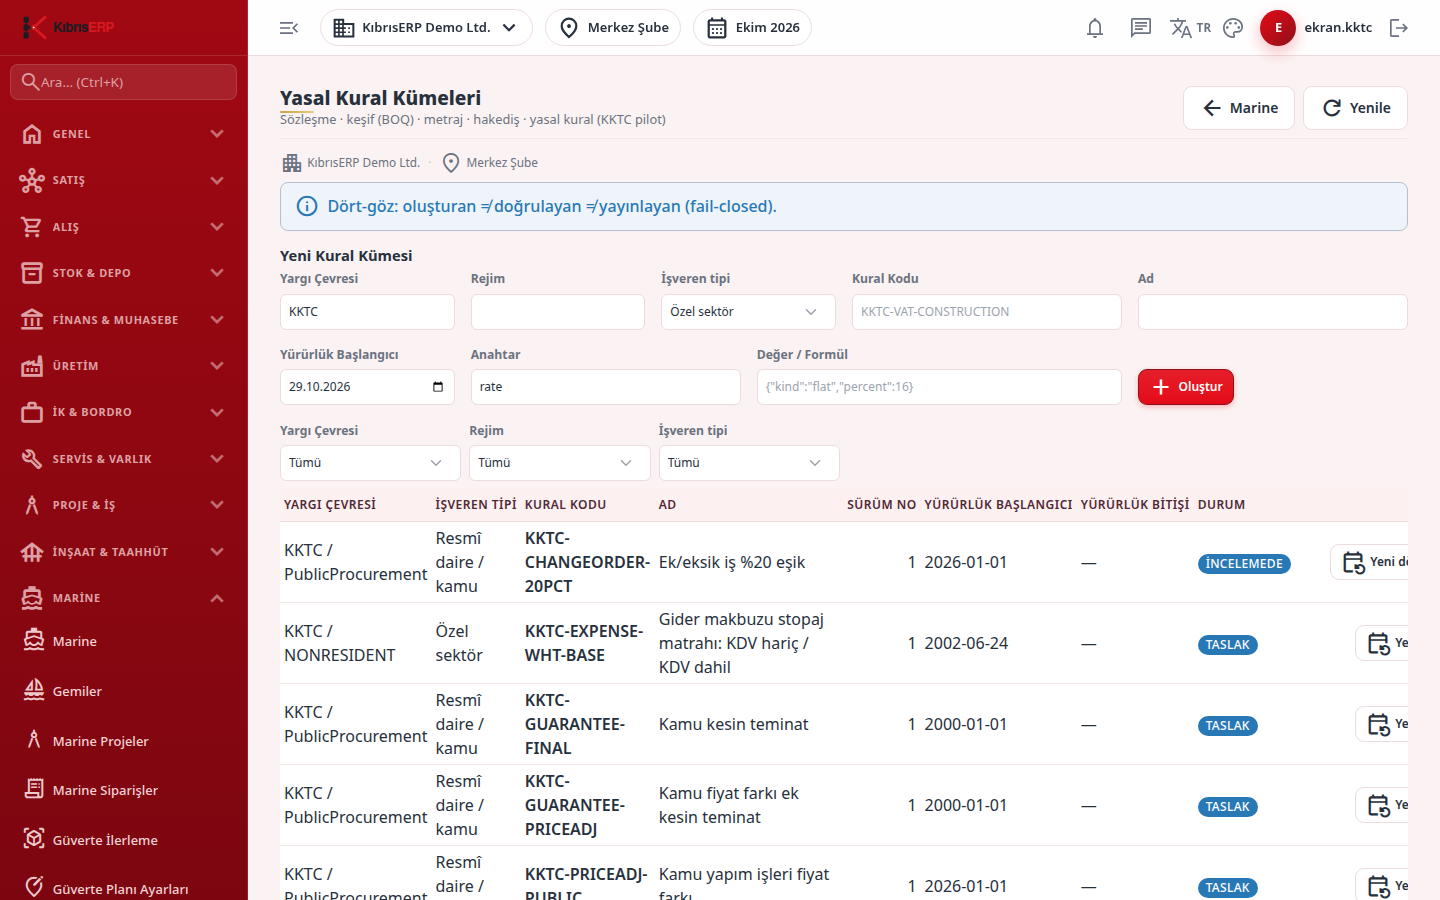Click the Değer / Formül input field
Image resolution: width=1440 pixels, height=900 pixels.
[939, 387]
